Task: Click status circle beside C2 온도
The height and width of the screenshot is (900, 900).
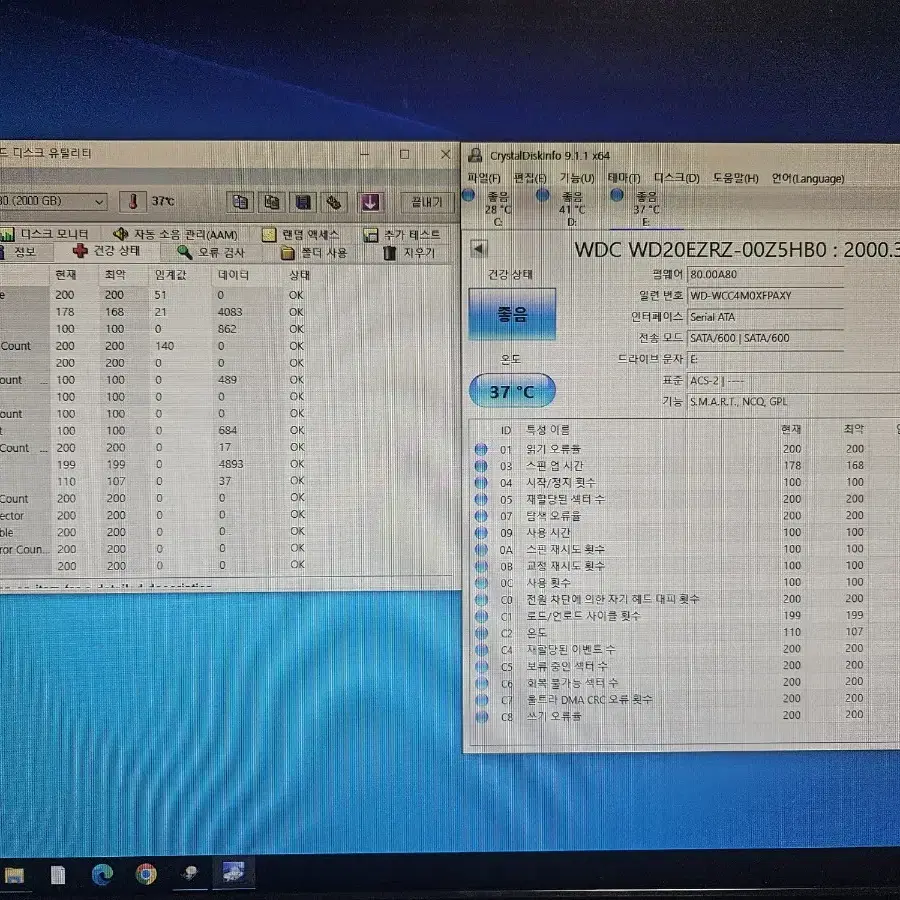Action: (x=481, y=633)
